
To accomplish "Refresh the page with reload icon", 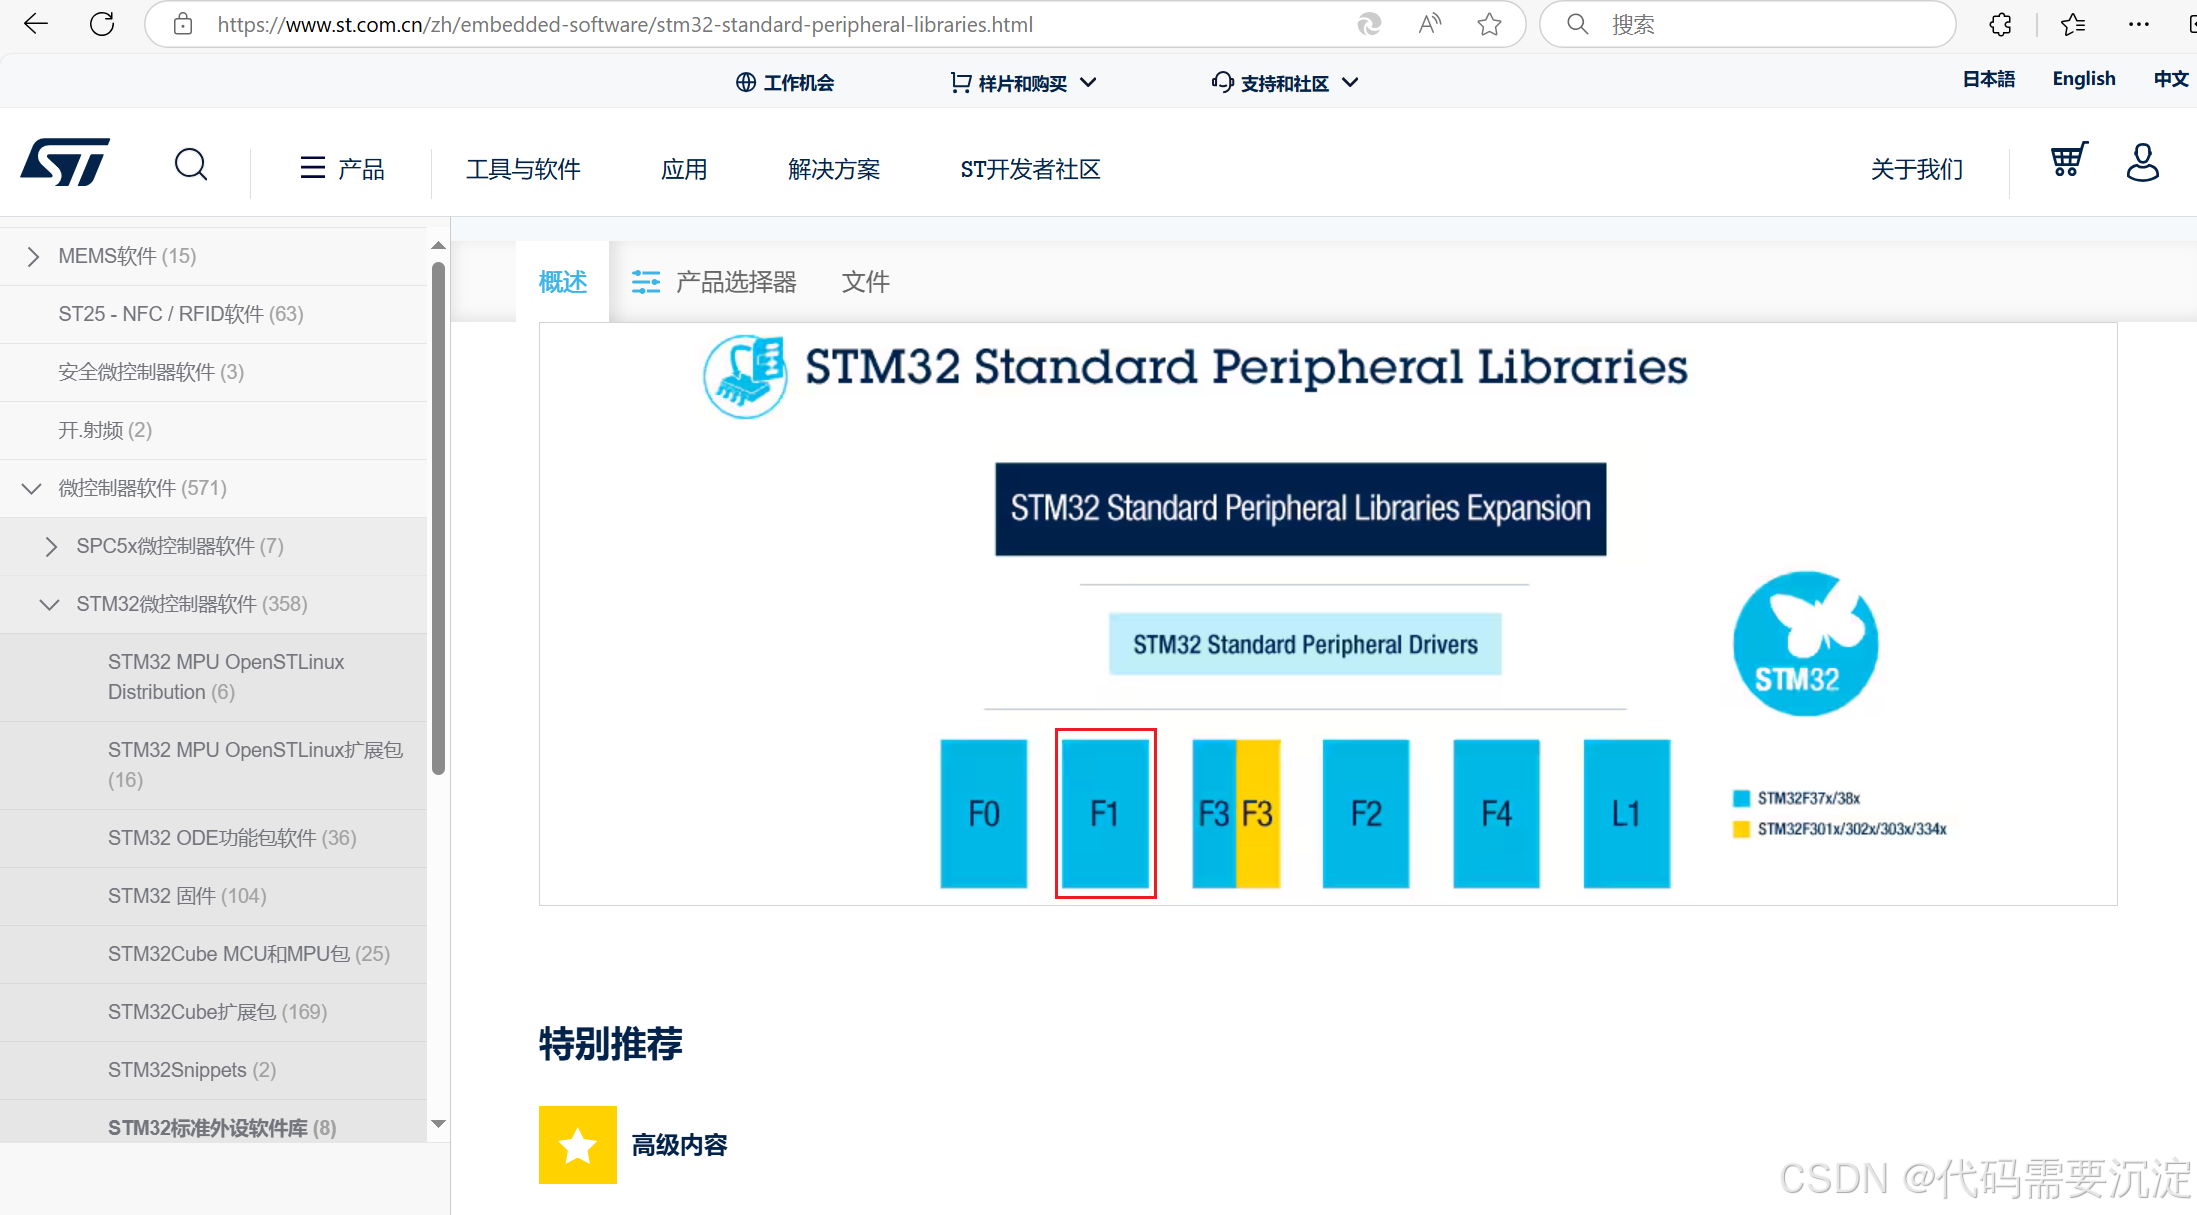I will [102, 24].
